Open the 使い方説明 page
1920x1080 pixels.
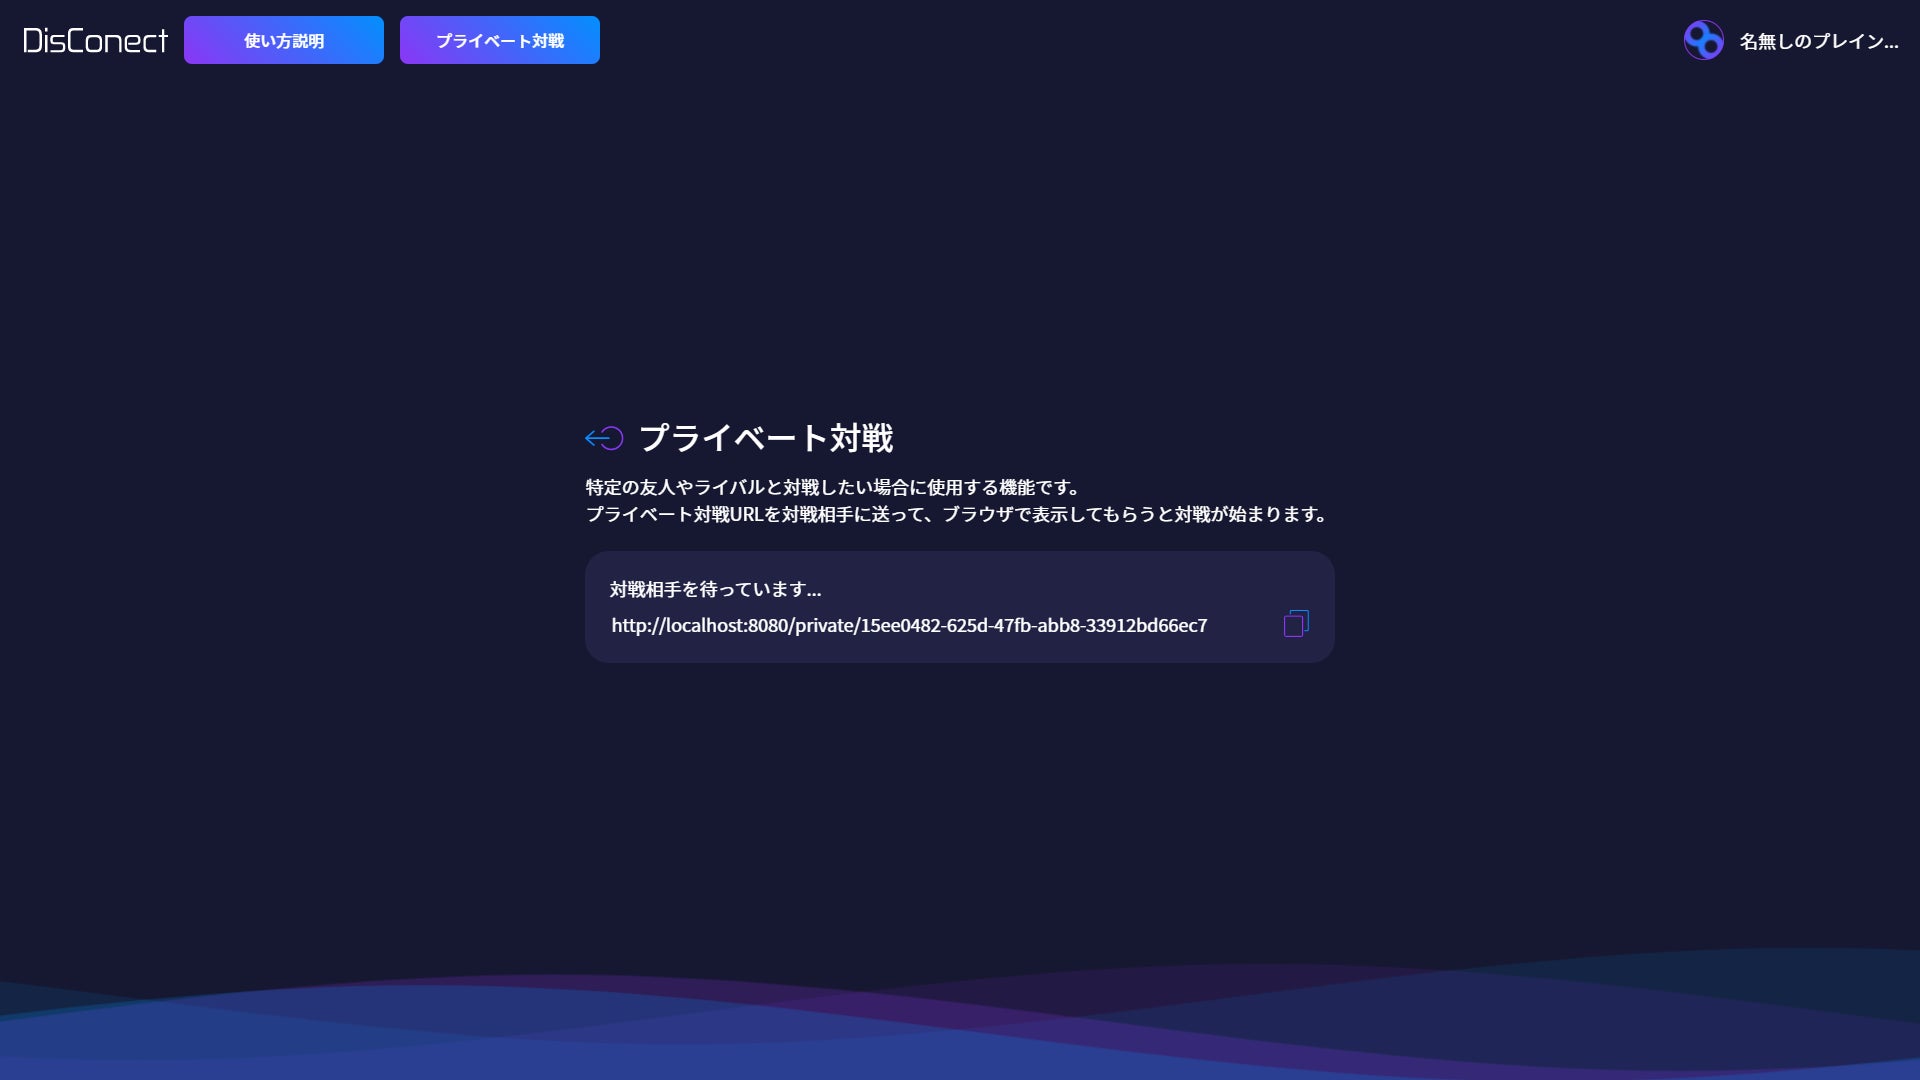point(284,41)
